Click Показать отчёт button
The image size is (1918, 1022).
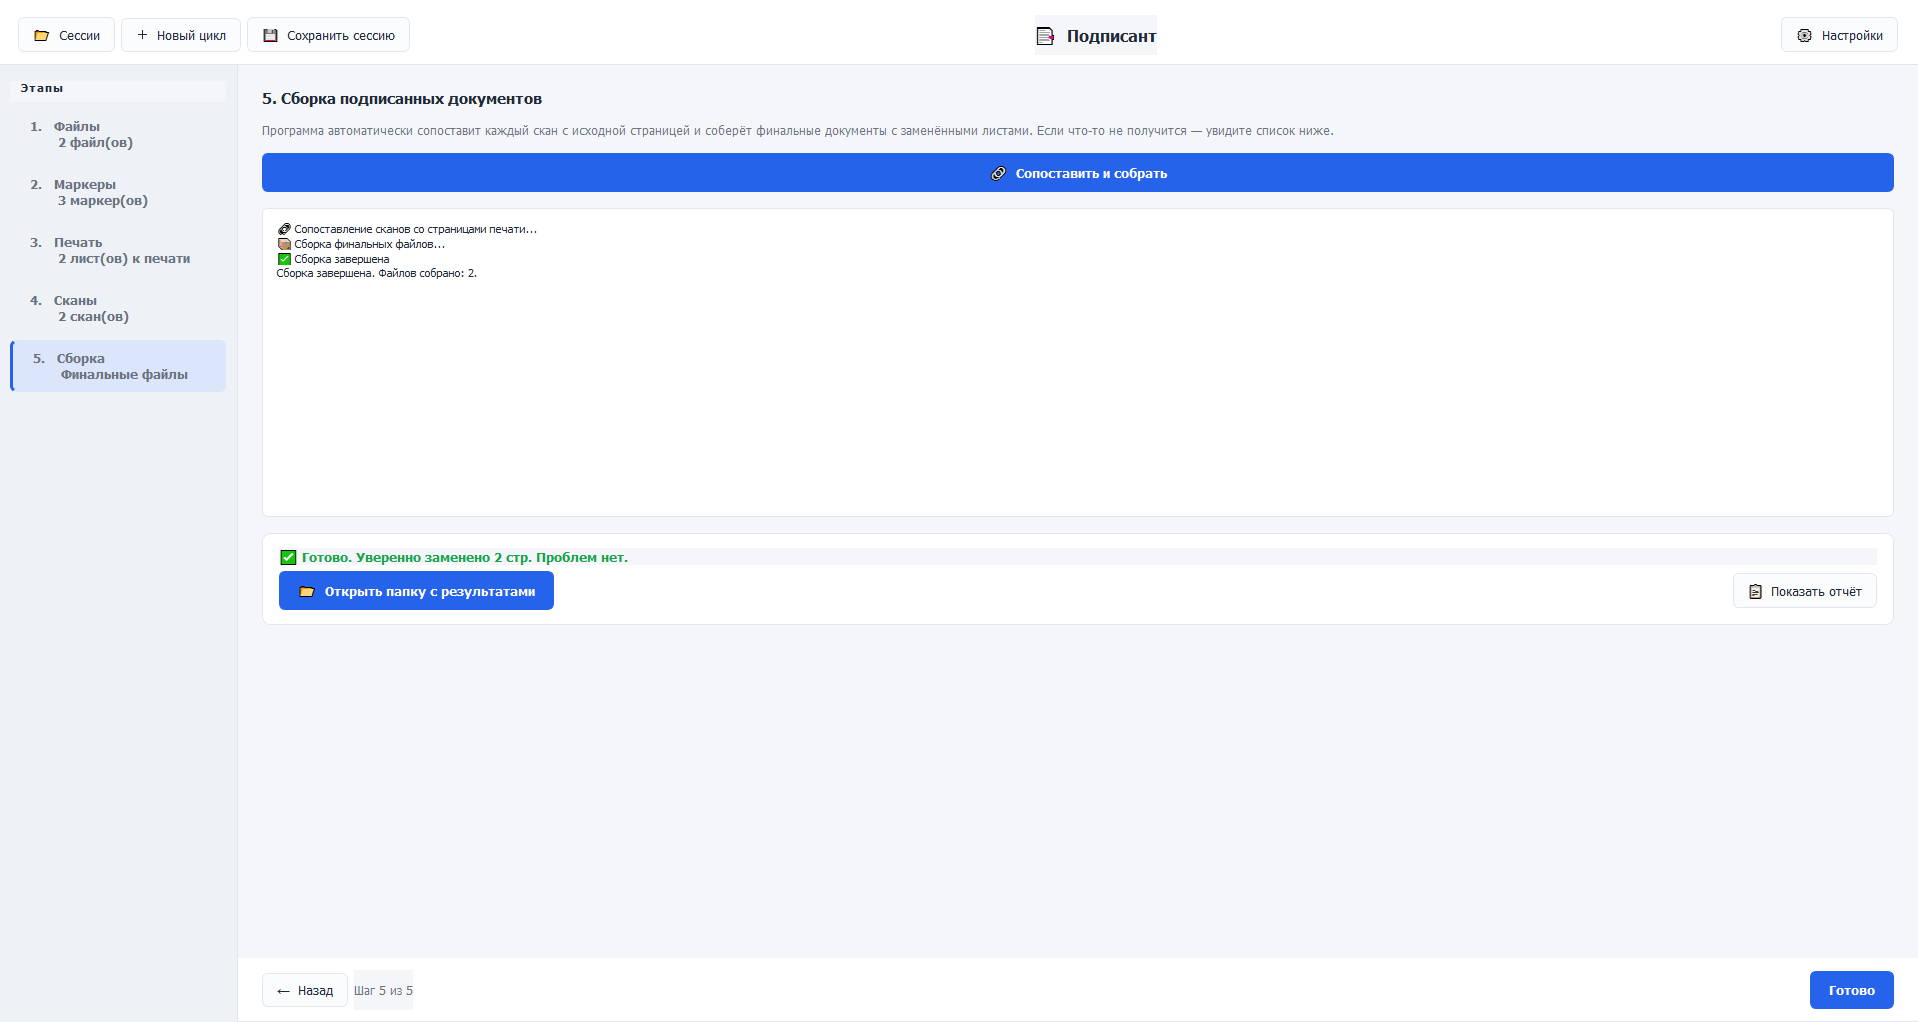pyautogui.click(x=1805, y=591)
